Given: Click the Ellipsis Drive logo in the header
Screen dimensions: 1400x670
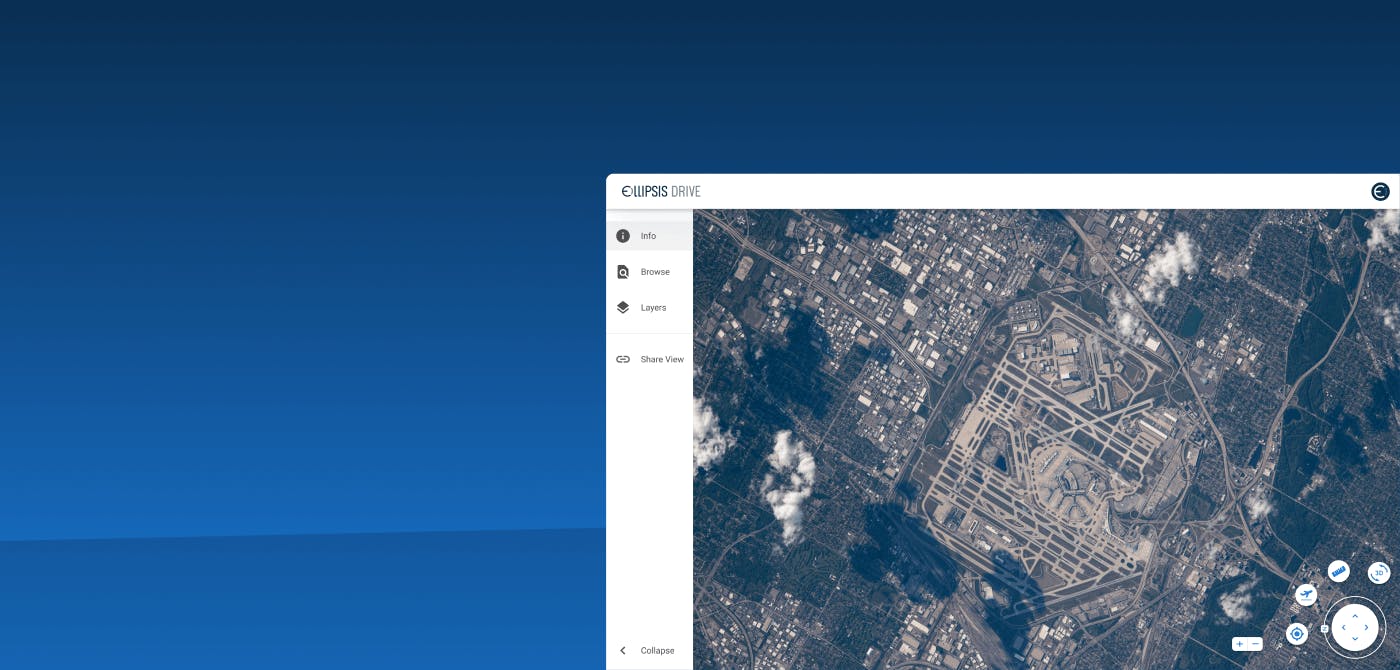Looking at the screenshot, I should point(660,191).
